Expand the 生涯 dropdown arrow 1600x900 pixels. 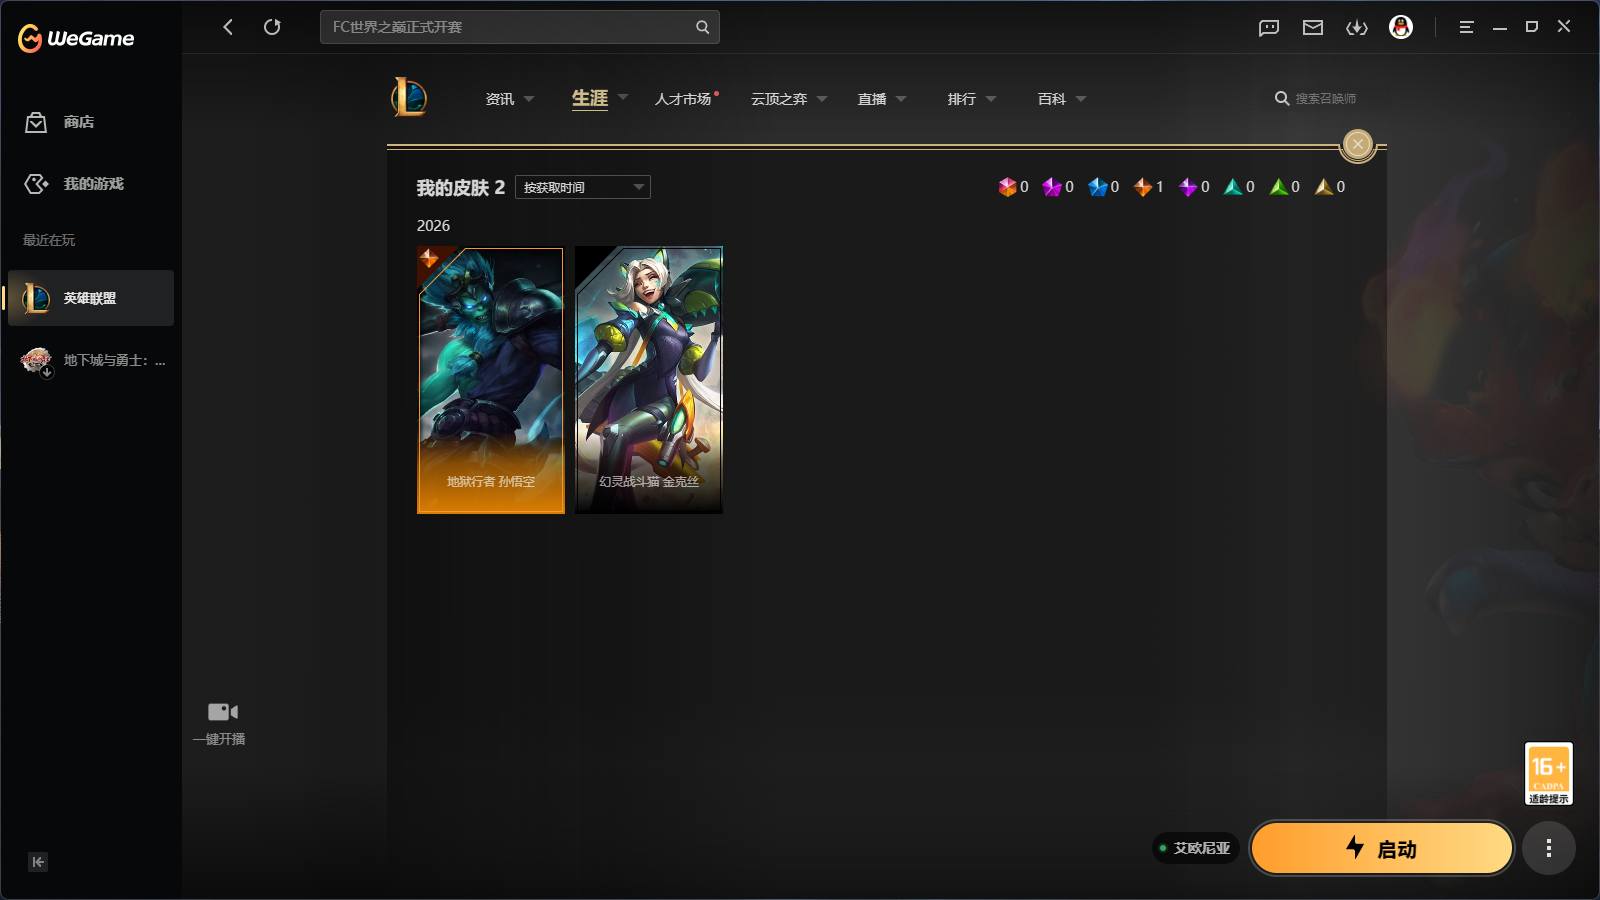point(623,98)
